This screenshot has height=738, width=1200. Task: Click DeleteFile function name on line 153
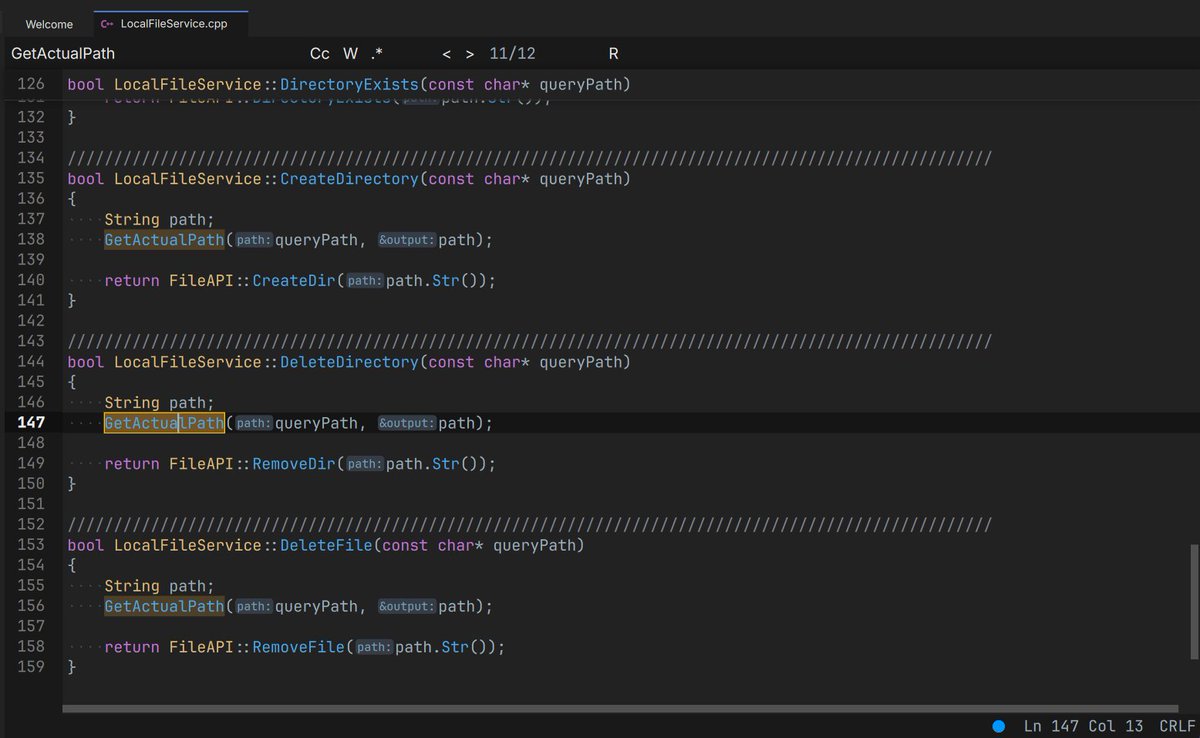click(x=326, y=545)
